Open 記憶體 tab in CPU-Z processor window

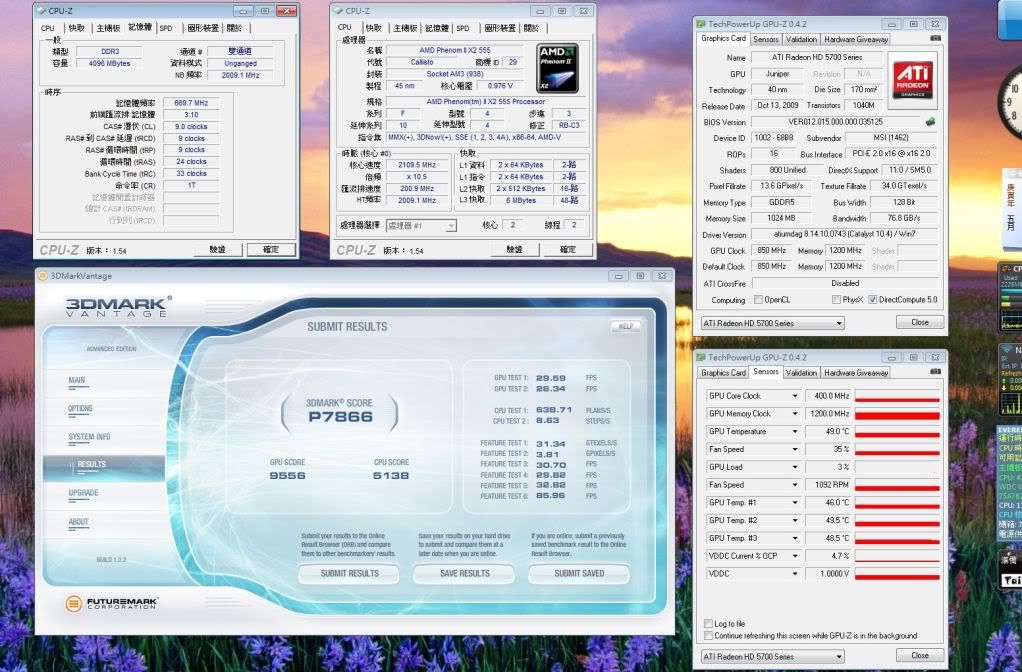[437, 28]
